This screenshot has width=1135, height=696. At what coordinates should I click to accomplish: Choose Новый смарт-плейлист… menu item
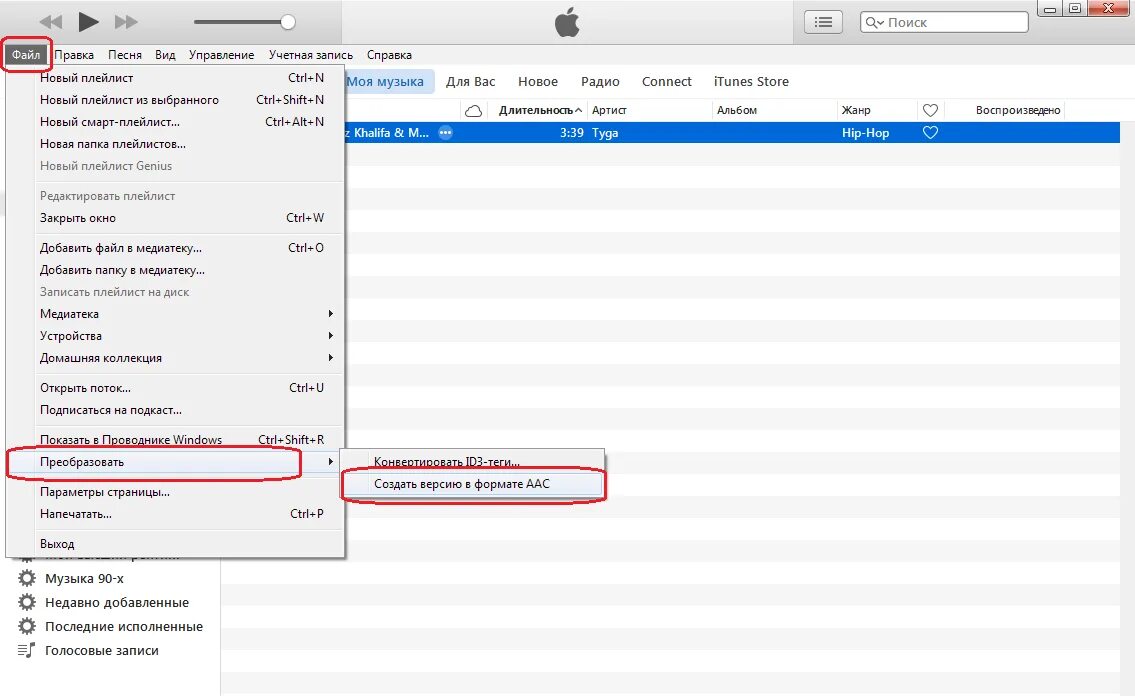click(x=174, y=122)
